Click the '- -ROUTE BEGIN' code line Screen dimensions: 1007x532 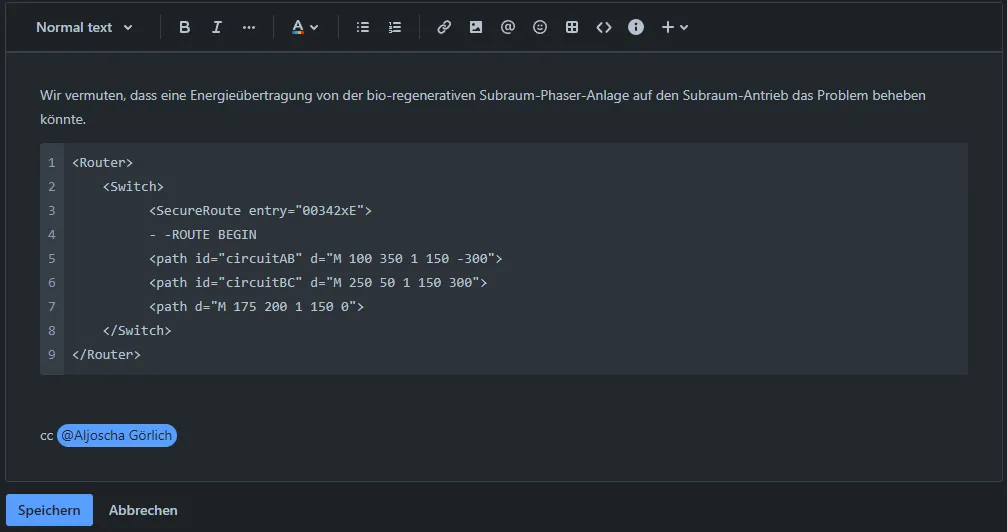pos(203,235)
